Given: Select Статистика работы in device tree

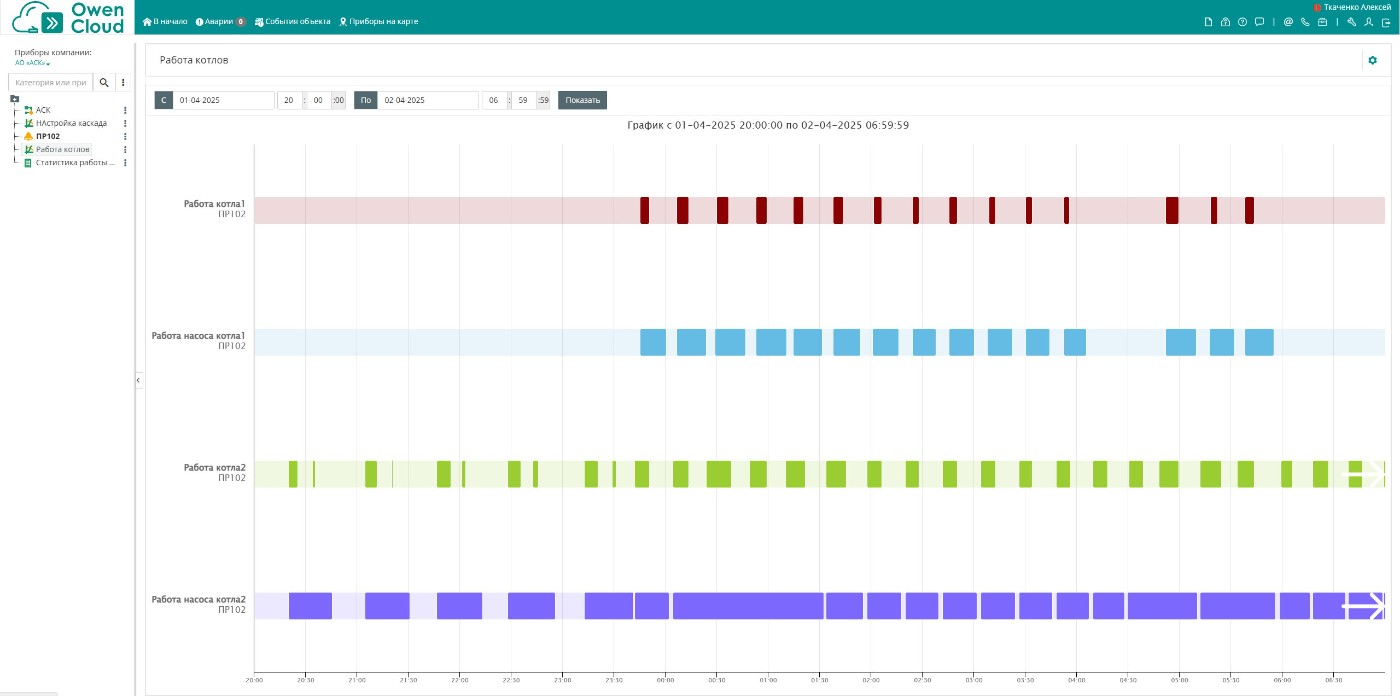Looking at the screenshot, I should point(74,162).
